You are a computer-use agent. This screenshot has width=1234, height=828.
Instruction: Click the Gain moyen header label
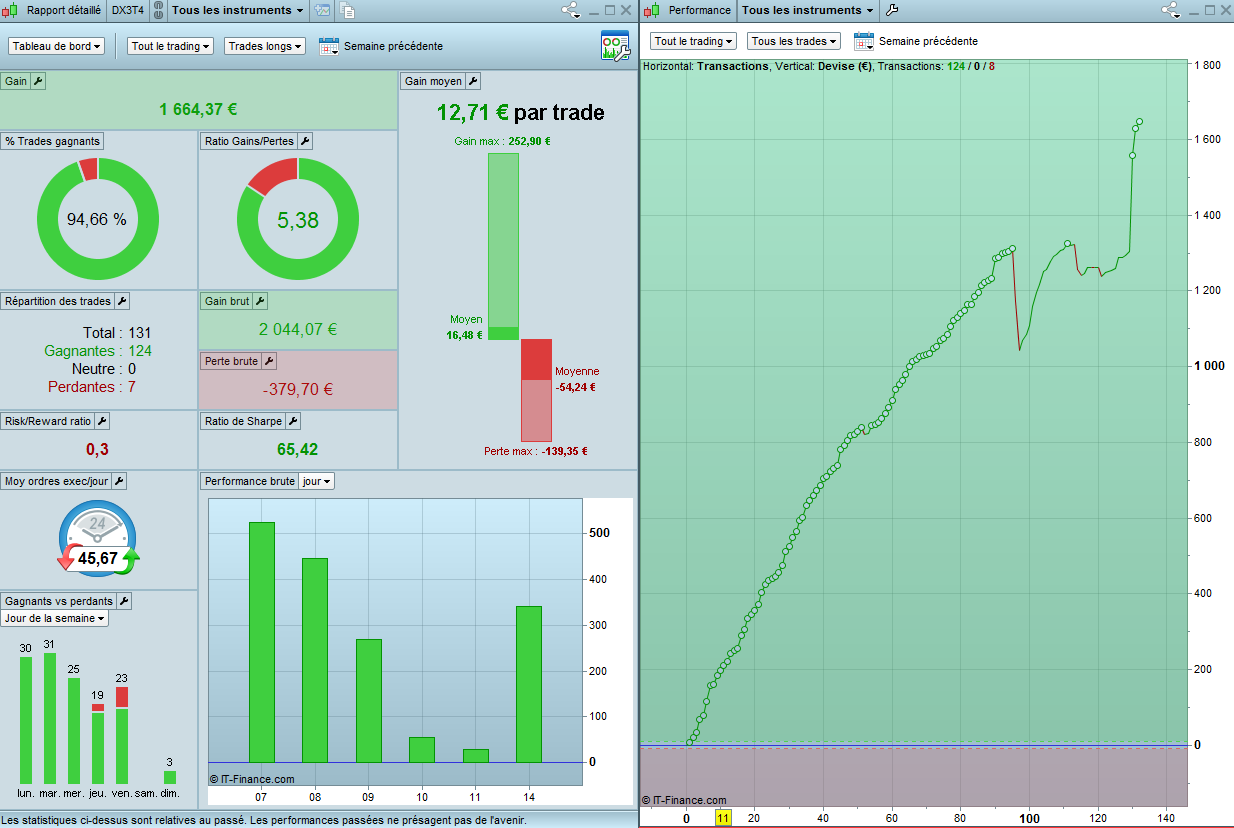[433, 81]
